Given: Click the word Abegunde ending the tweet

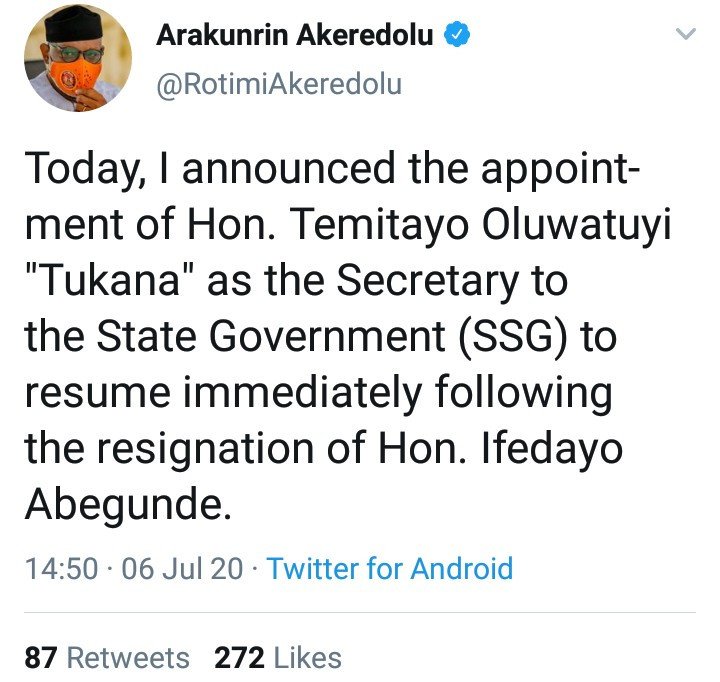Looking at the screenshot, I should 128,504.
